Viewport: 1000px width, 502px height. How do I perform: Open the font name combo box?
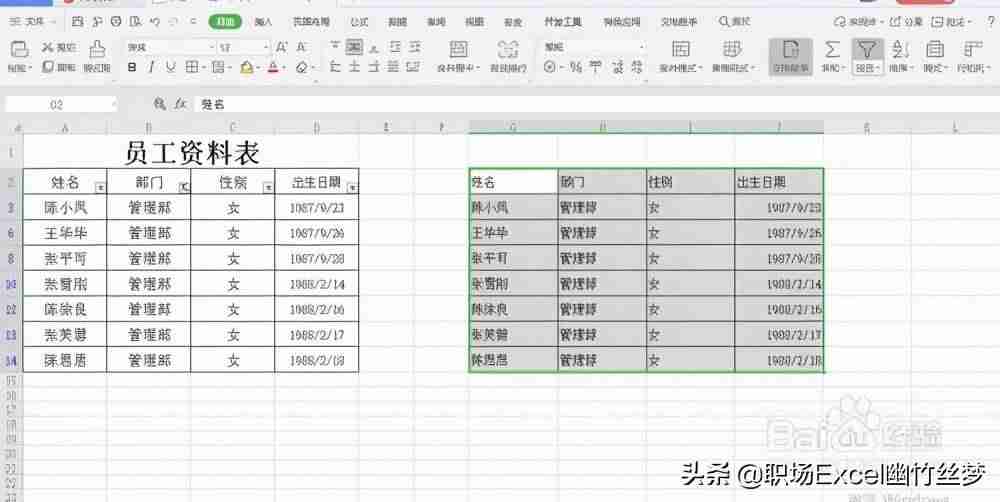click(170, 47)
